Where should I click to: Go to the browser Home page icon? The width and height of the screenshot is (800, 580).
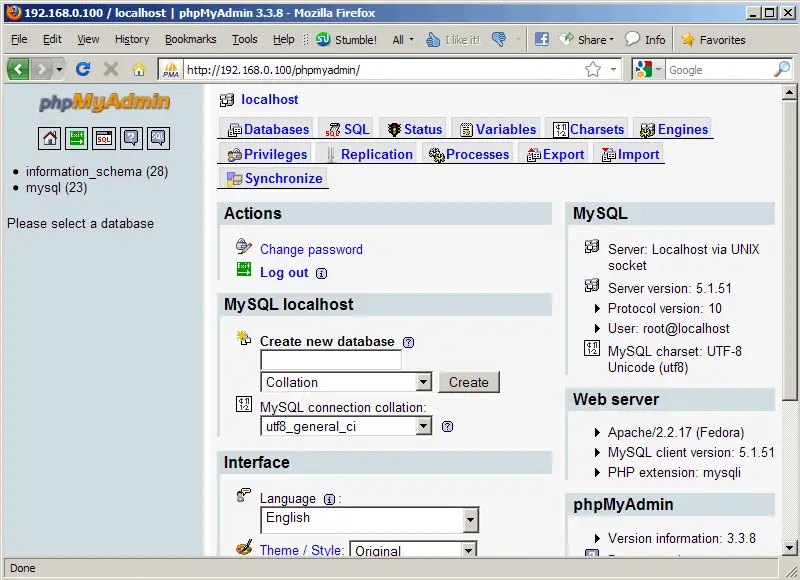click(139, 69)
